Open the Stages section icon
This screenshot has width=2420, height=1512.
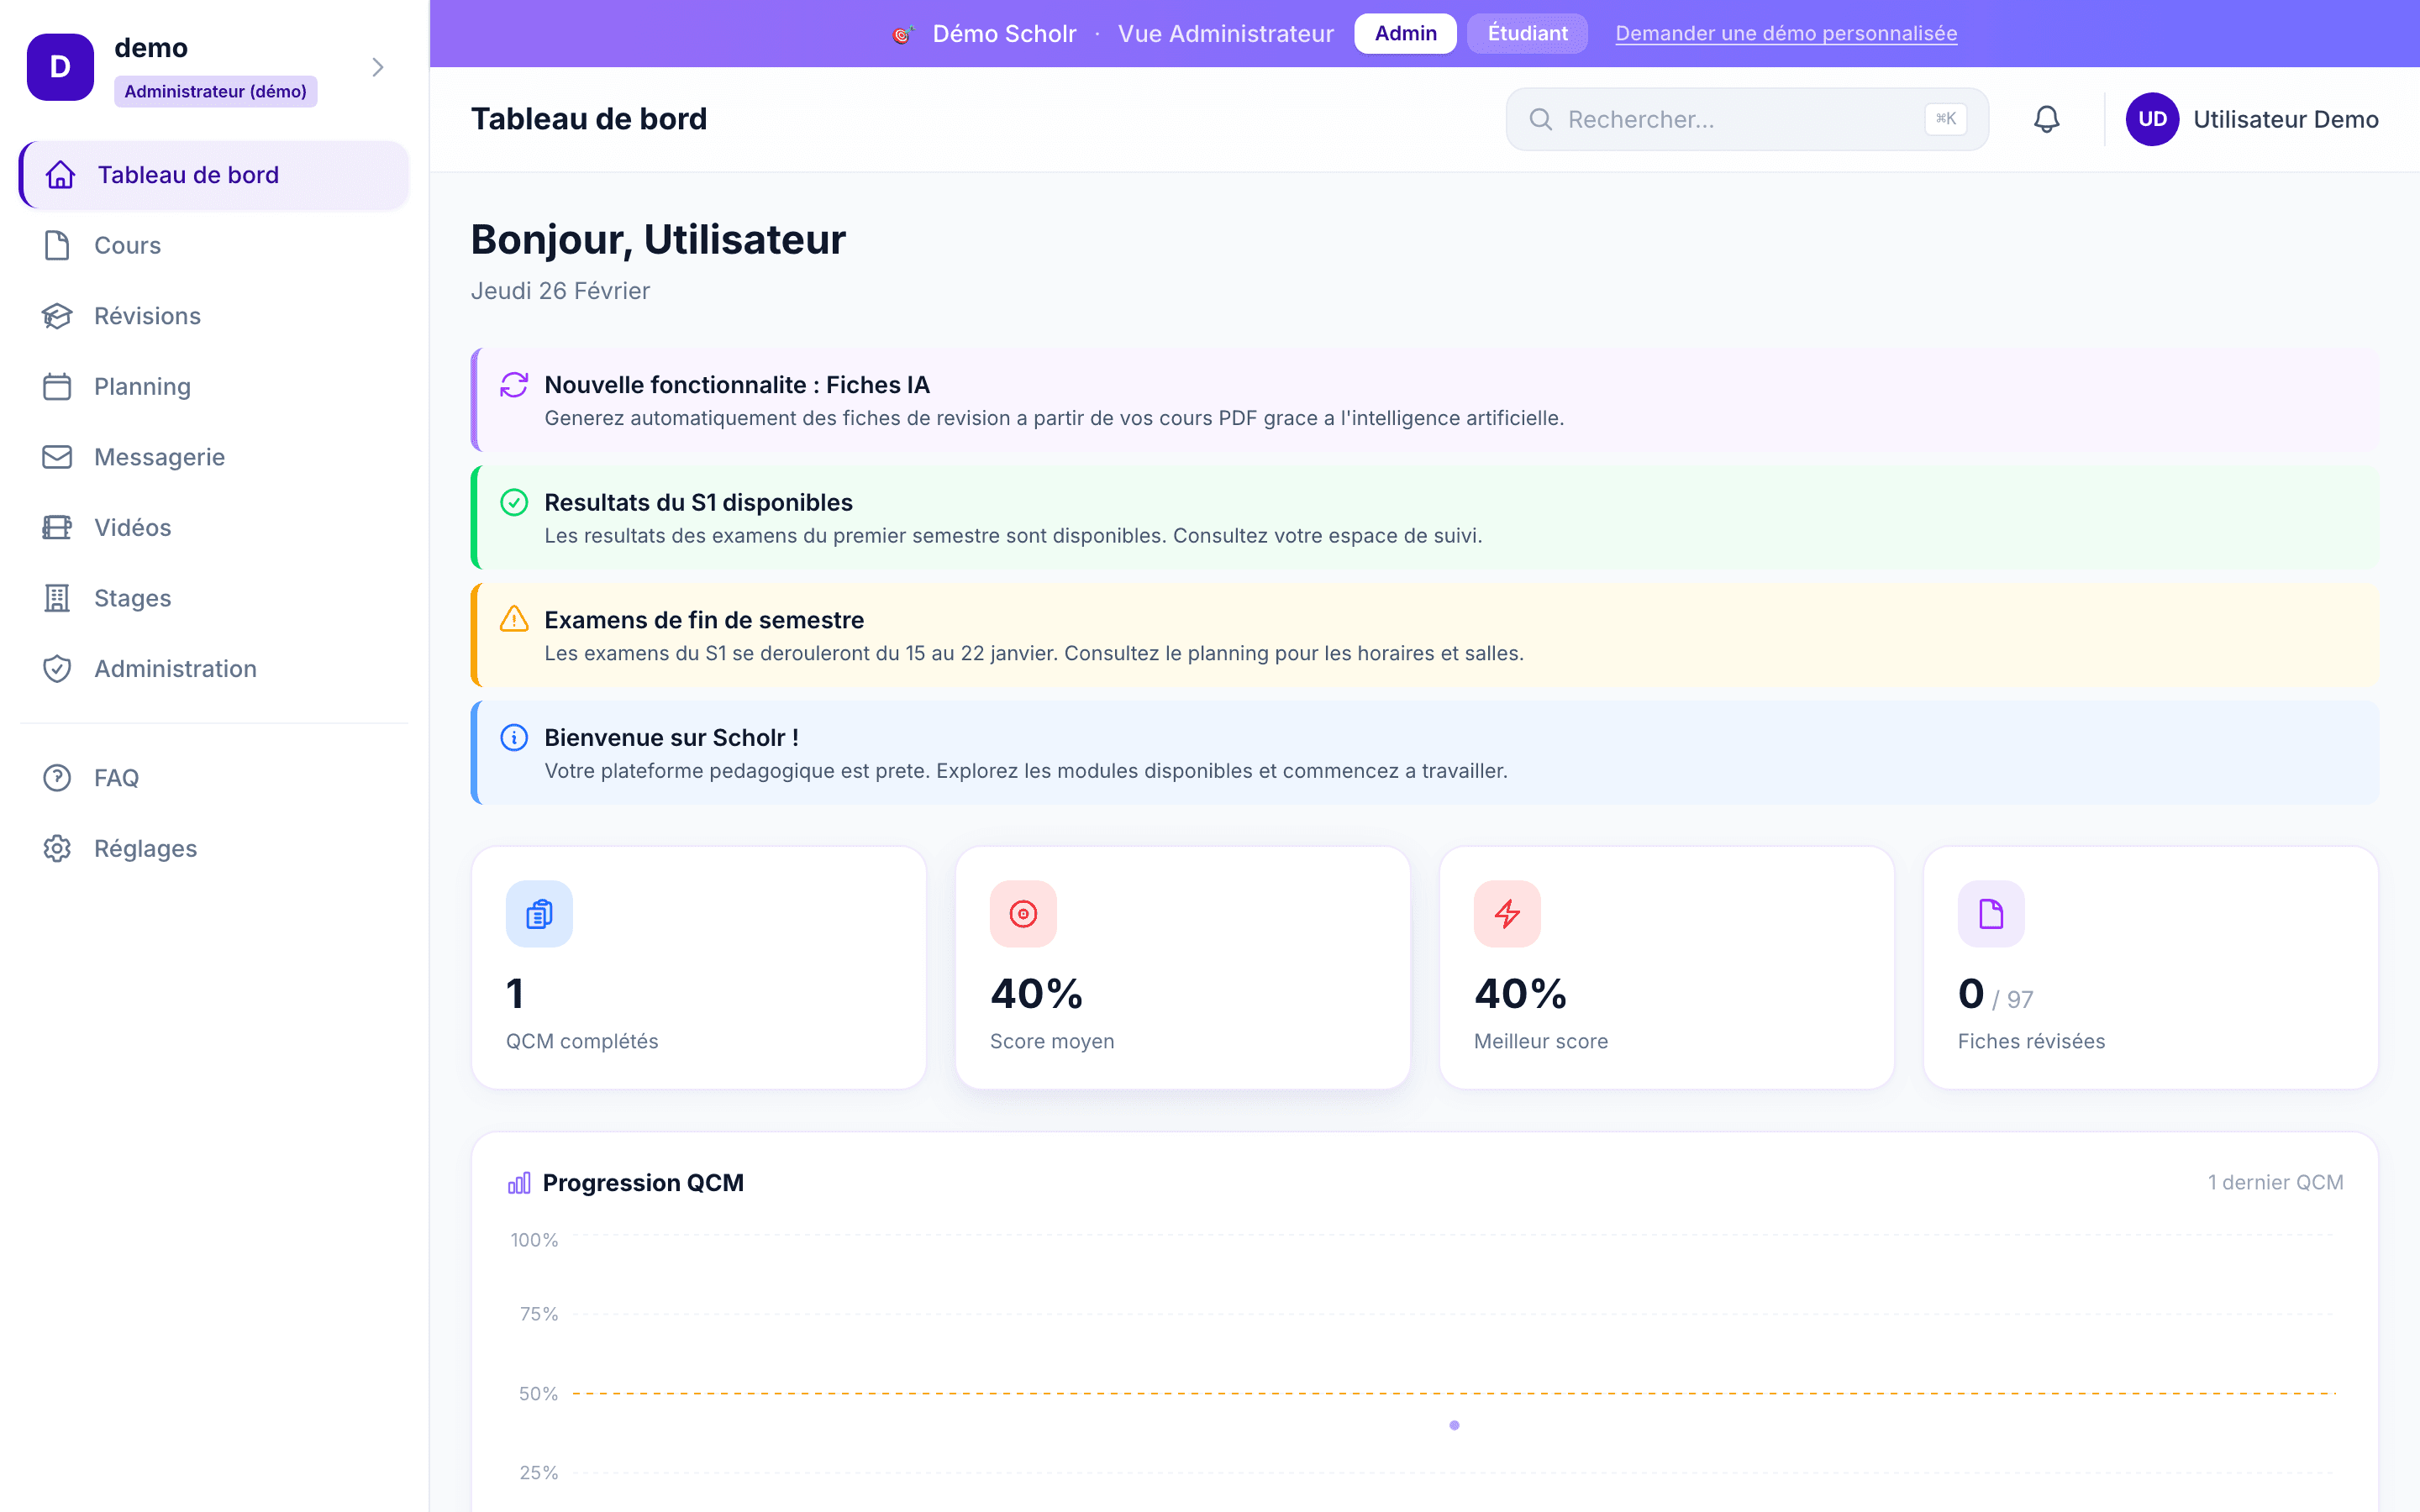(x=57, y=598)
